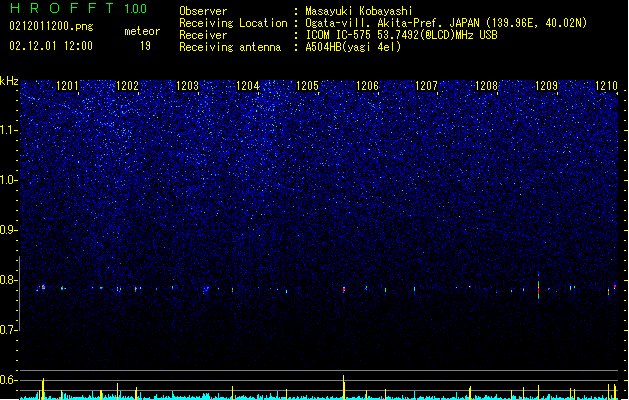Click the 1.1 kHz axis tick label
The image size is (629, 400).
8,130
